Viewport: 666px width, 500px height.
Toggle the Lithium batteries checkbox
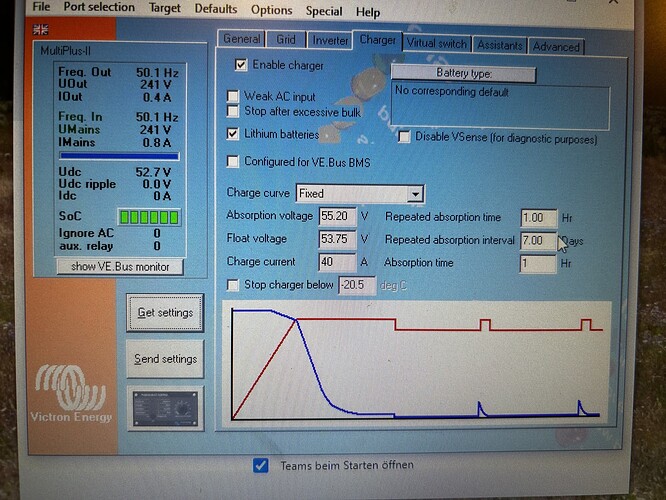click(x=233, y=134)
